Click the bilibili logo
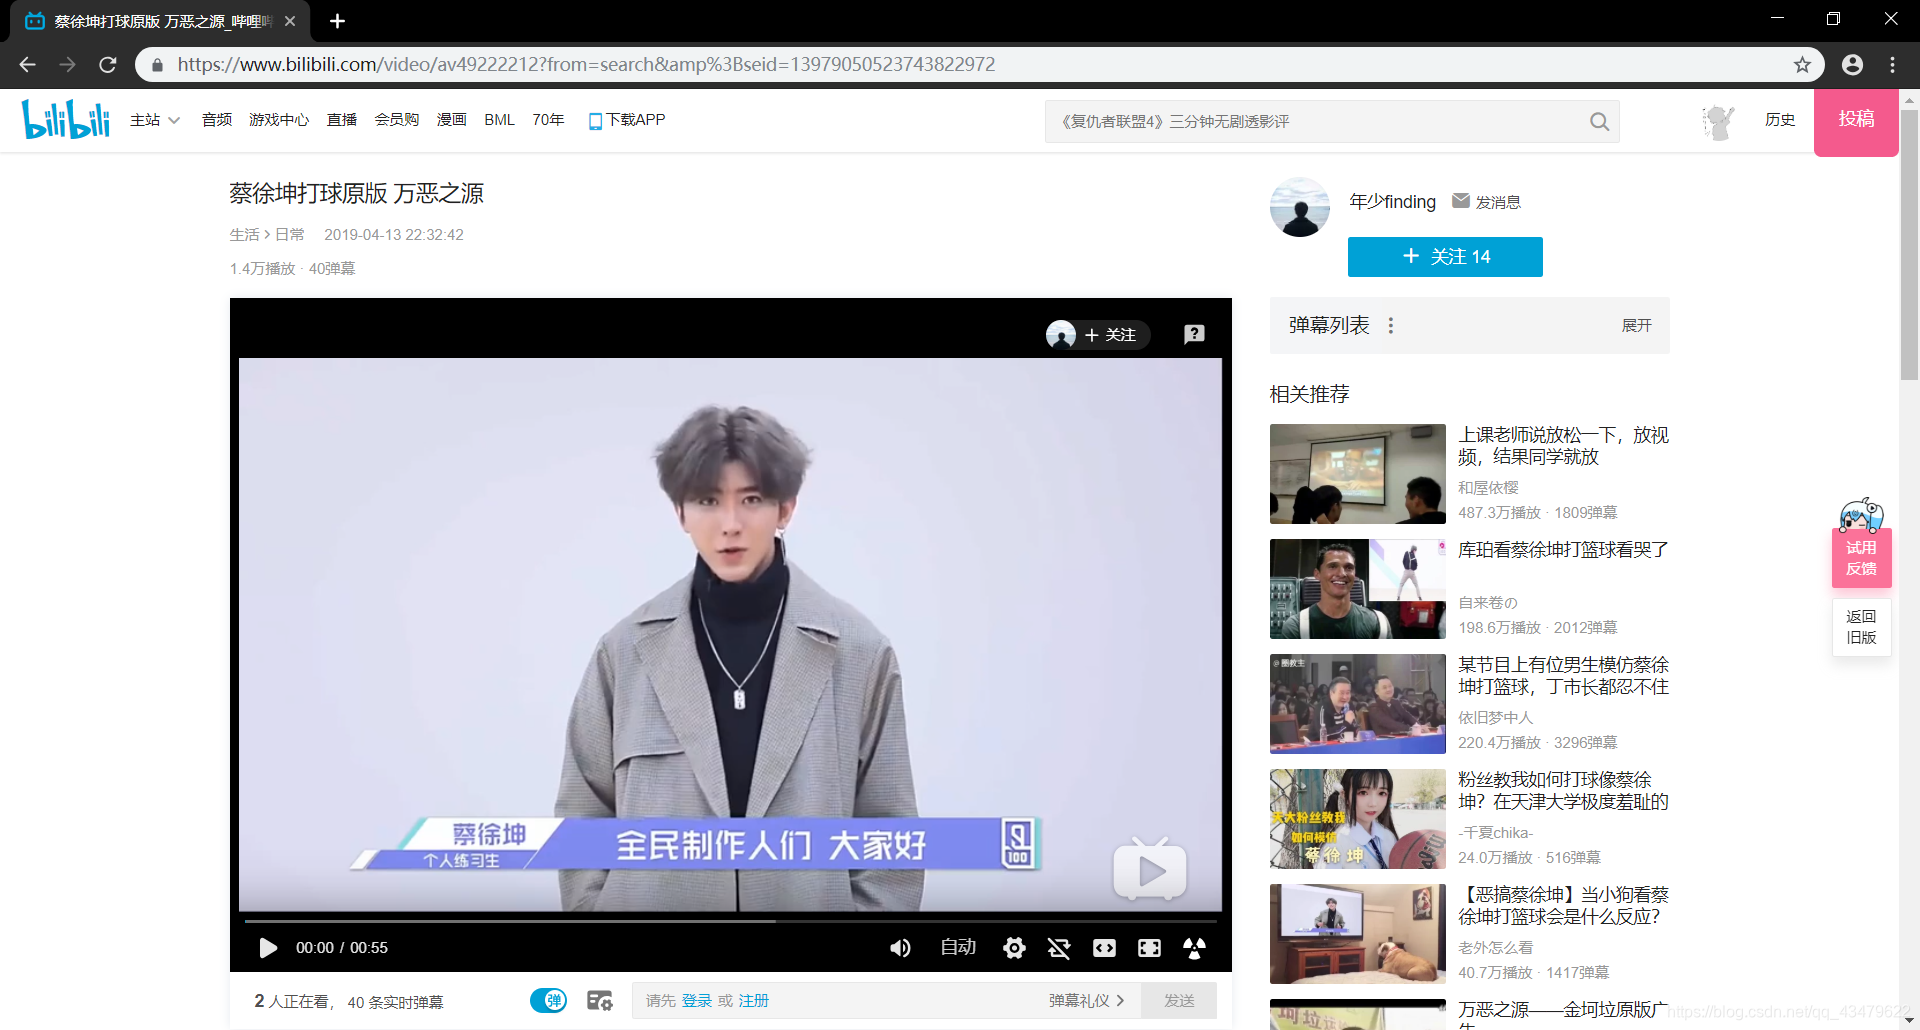This screenshot has width=1920, height=1030. pos(66,119)
